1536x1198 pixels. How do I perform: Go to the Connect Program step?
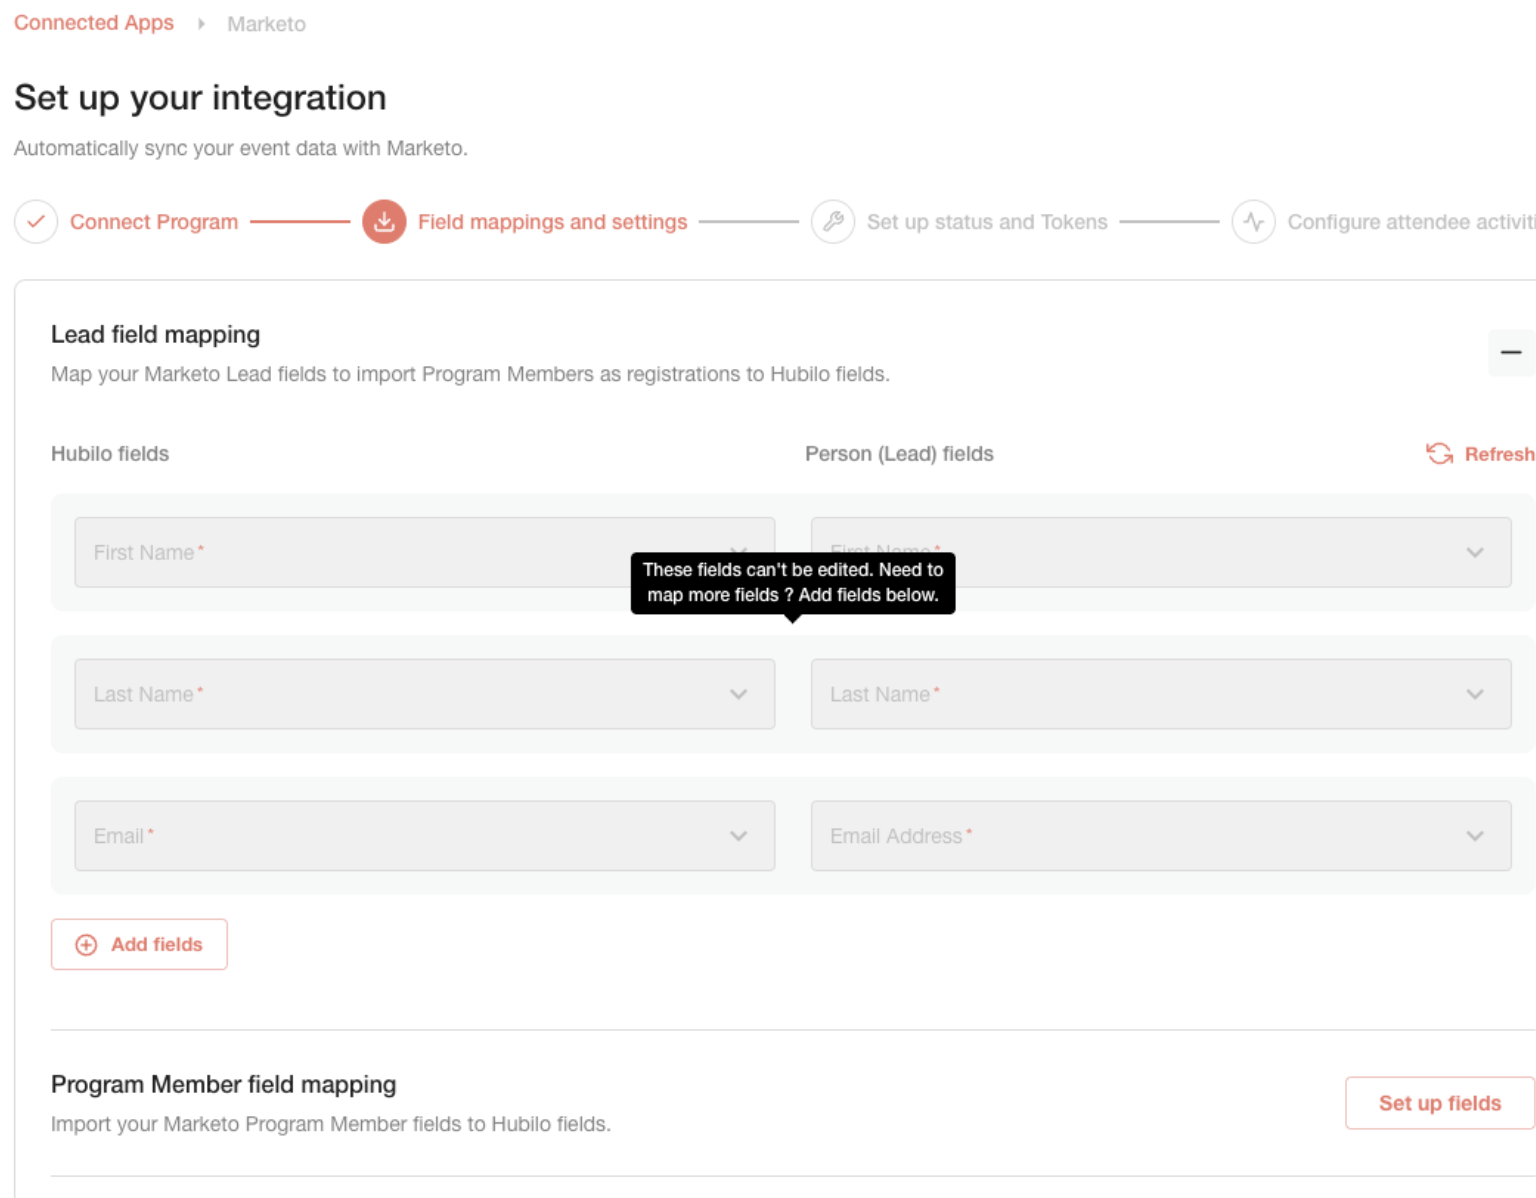[x=154, y=222]
